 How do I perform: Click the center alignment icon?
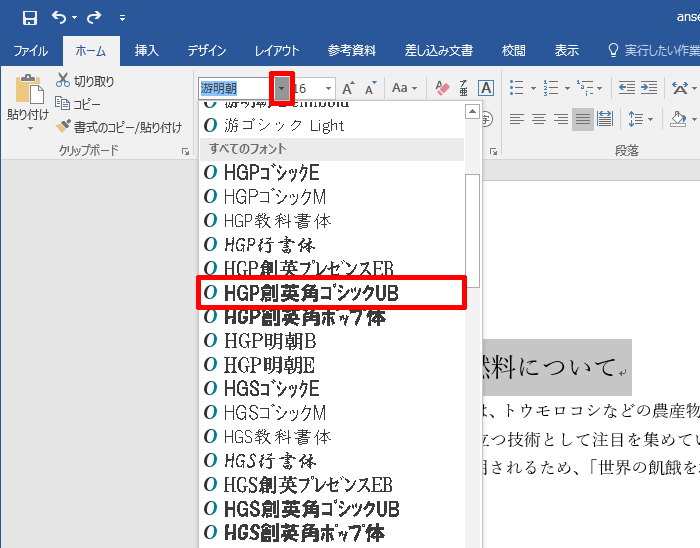point(539,119)
